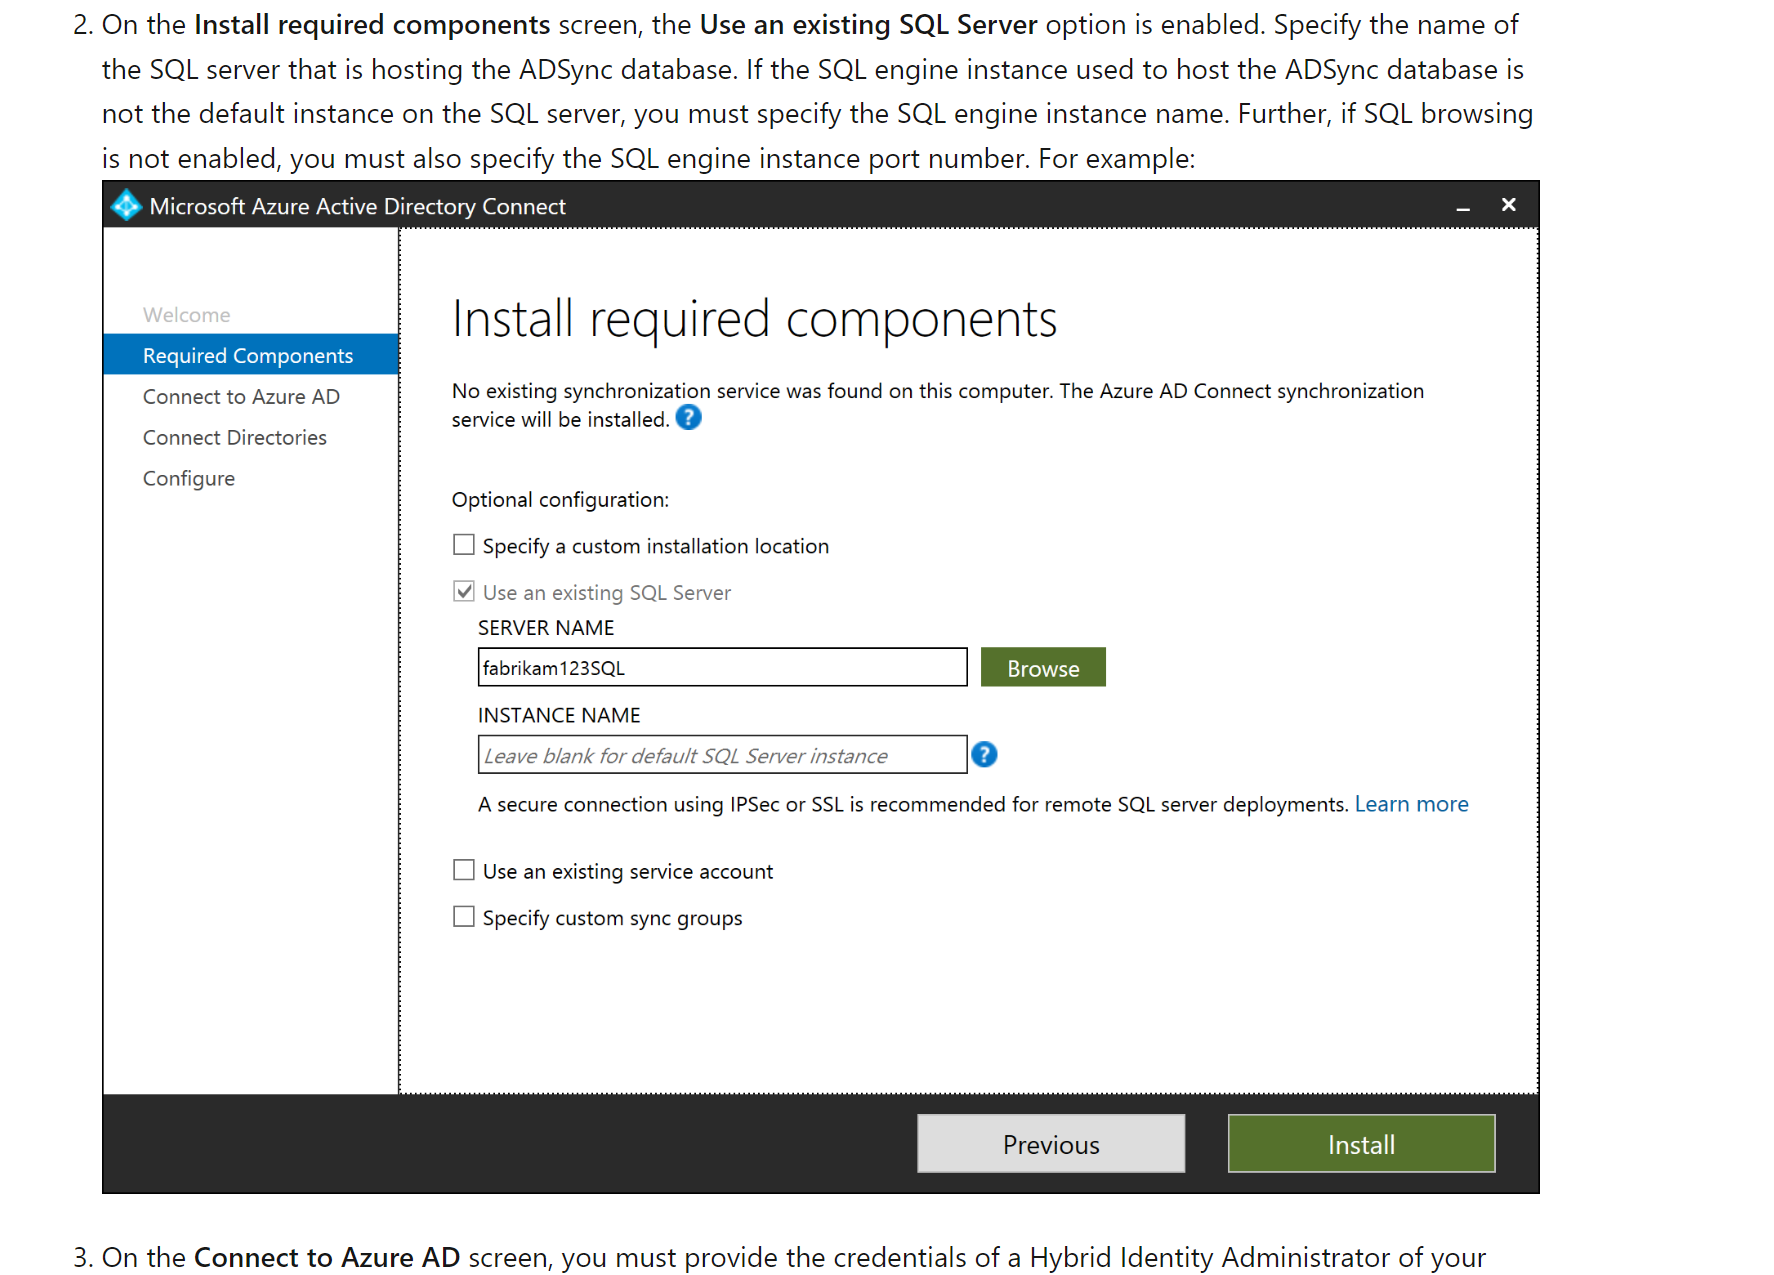
Task: Select Required Components step
Action: click(251, 355)
